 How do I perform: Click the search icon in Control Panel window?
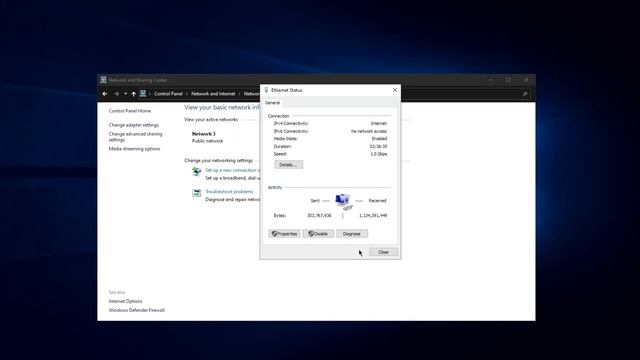point(525,94)
